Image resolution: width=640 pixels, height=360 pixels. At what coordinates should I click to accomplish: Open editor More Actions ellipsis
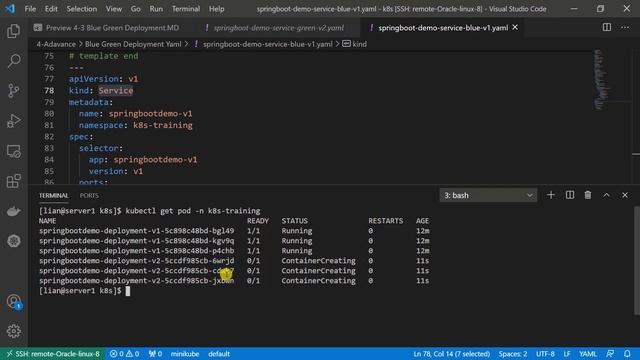(625, 27)
